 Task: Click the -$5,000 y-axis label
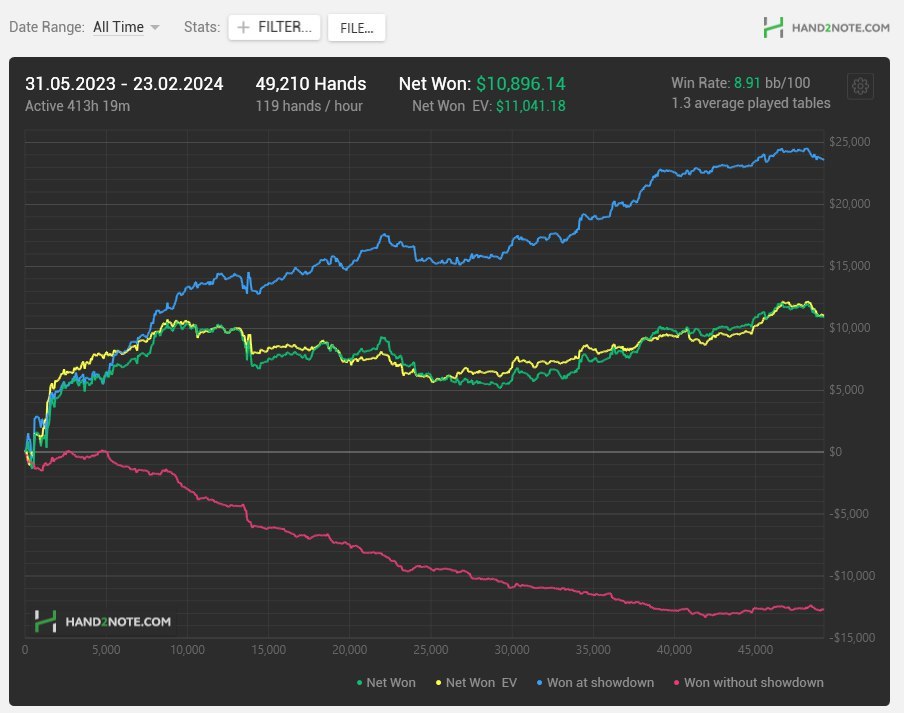849,514
